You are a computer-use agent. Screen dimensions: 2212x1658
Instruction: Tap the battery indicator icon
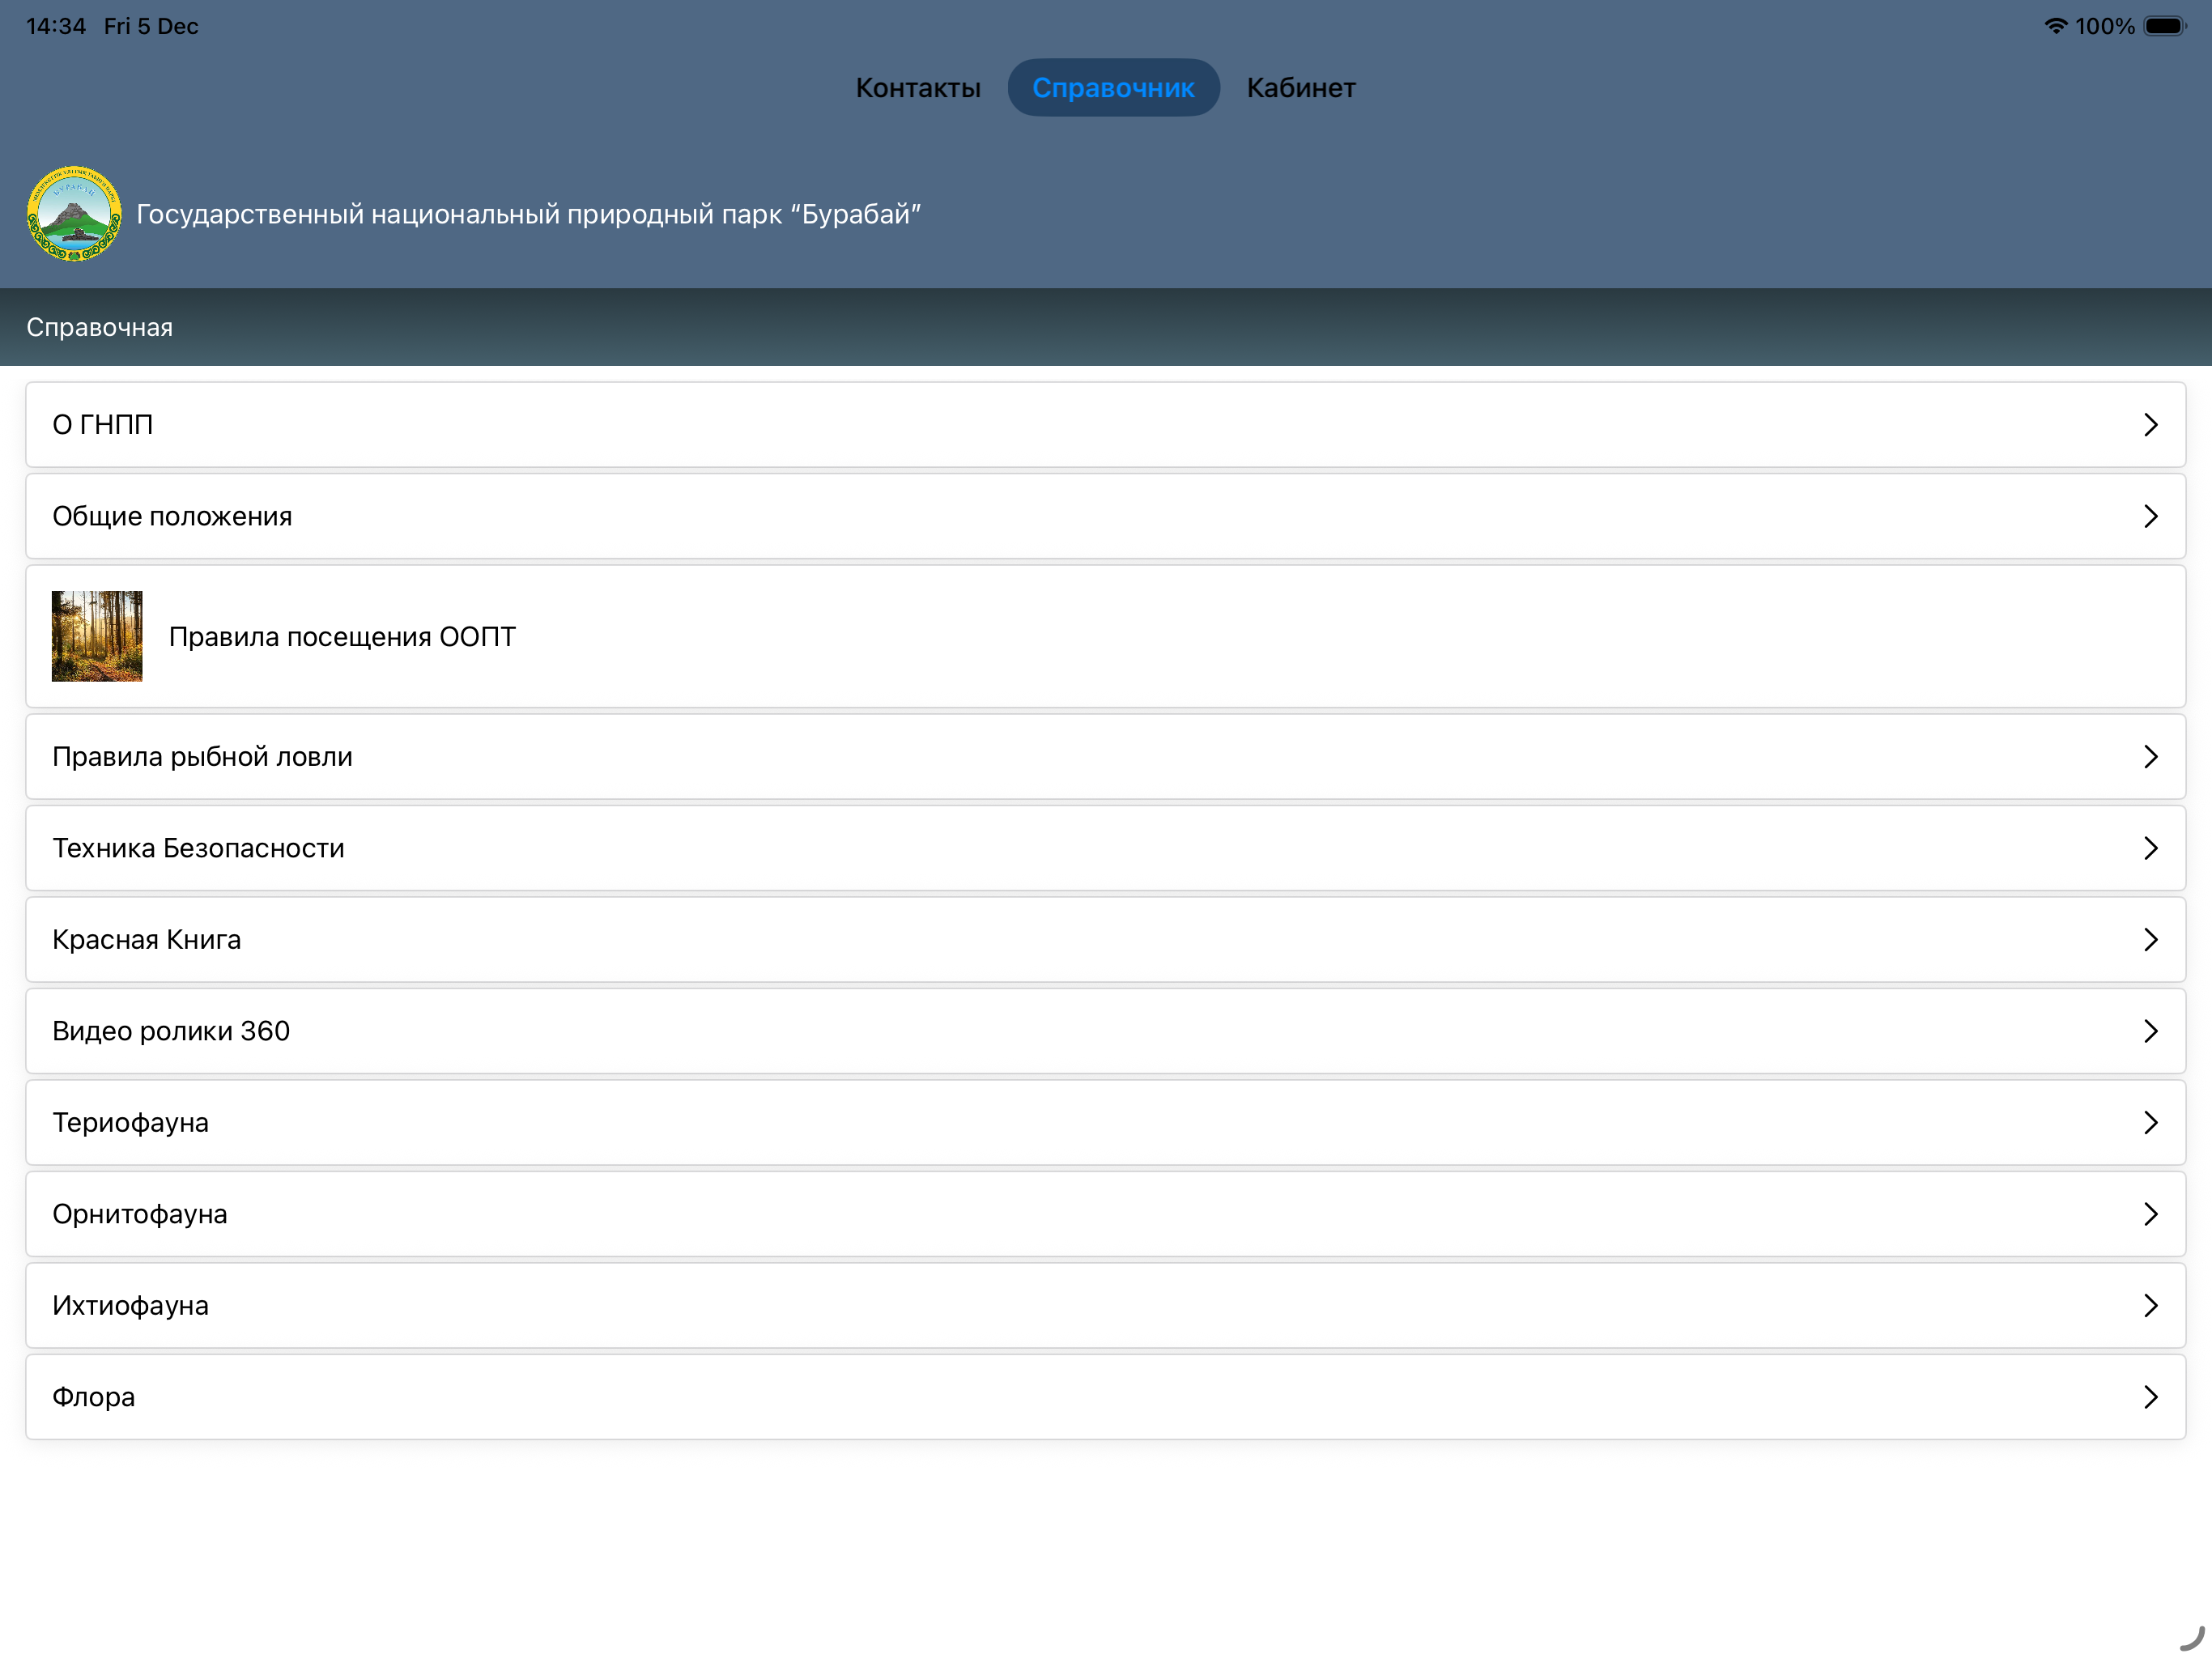coord(2165,26)
